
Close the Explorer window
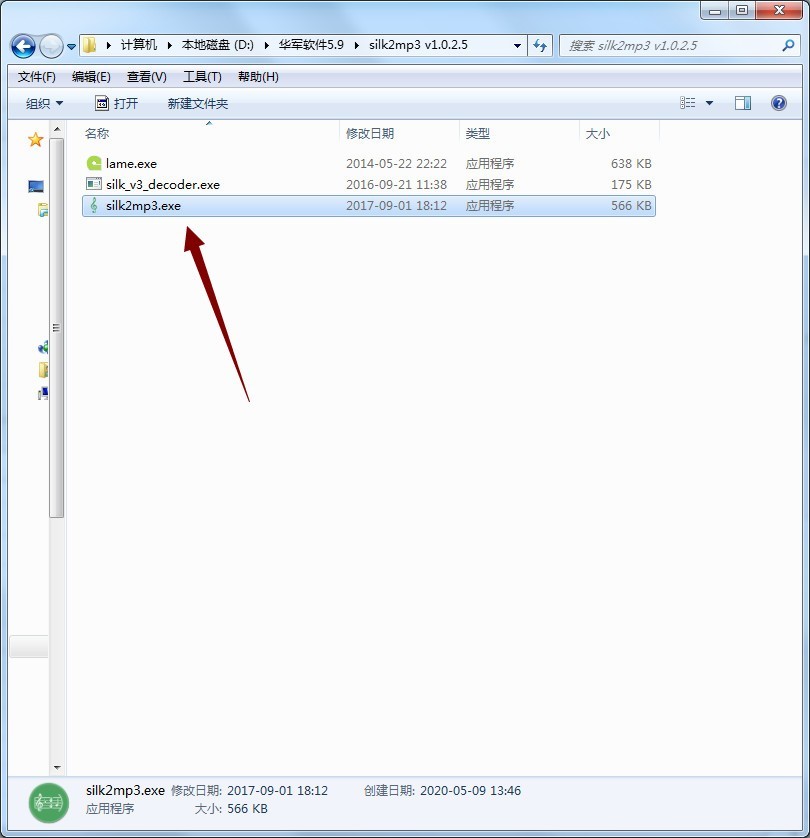pos(779,11)
